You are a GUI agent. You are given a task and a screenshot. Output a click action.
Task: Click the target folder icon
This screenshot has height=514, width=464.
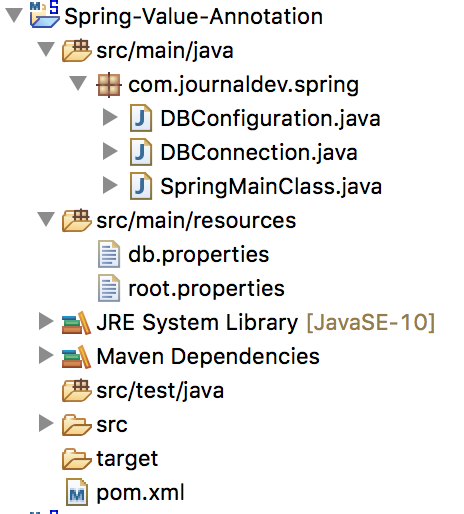(x=77, y=459)
